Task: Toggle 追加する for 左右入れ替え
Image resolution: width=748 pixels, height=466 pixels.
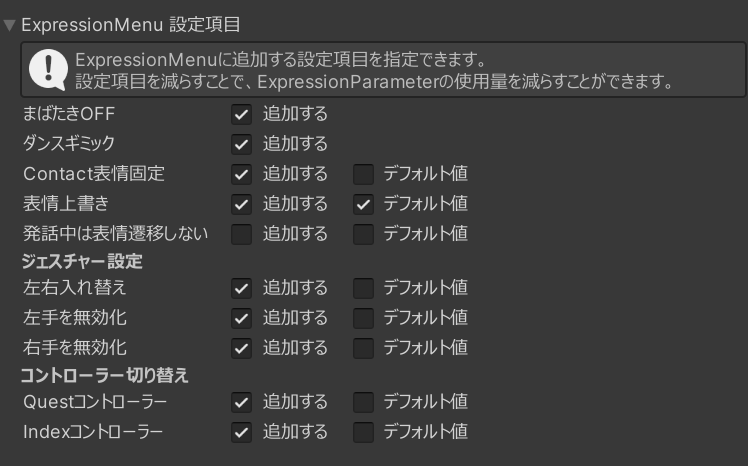Action: tap(241, 288)
